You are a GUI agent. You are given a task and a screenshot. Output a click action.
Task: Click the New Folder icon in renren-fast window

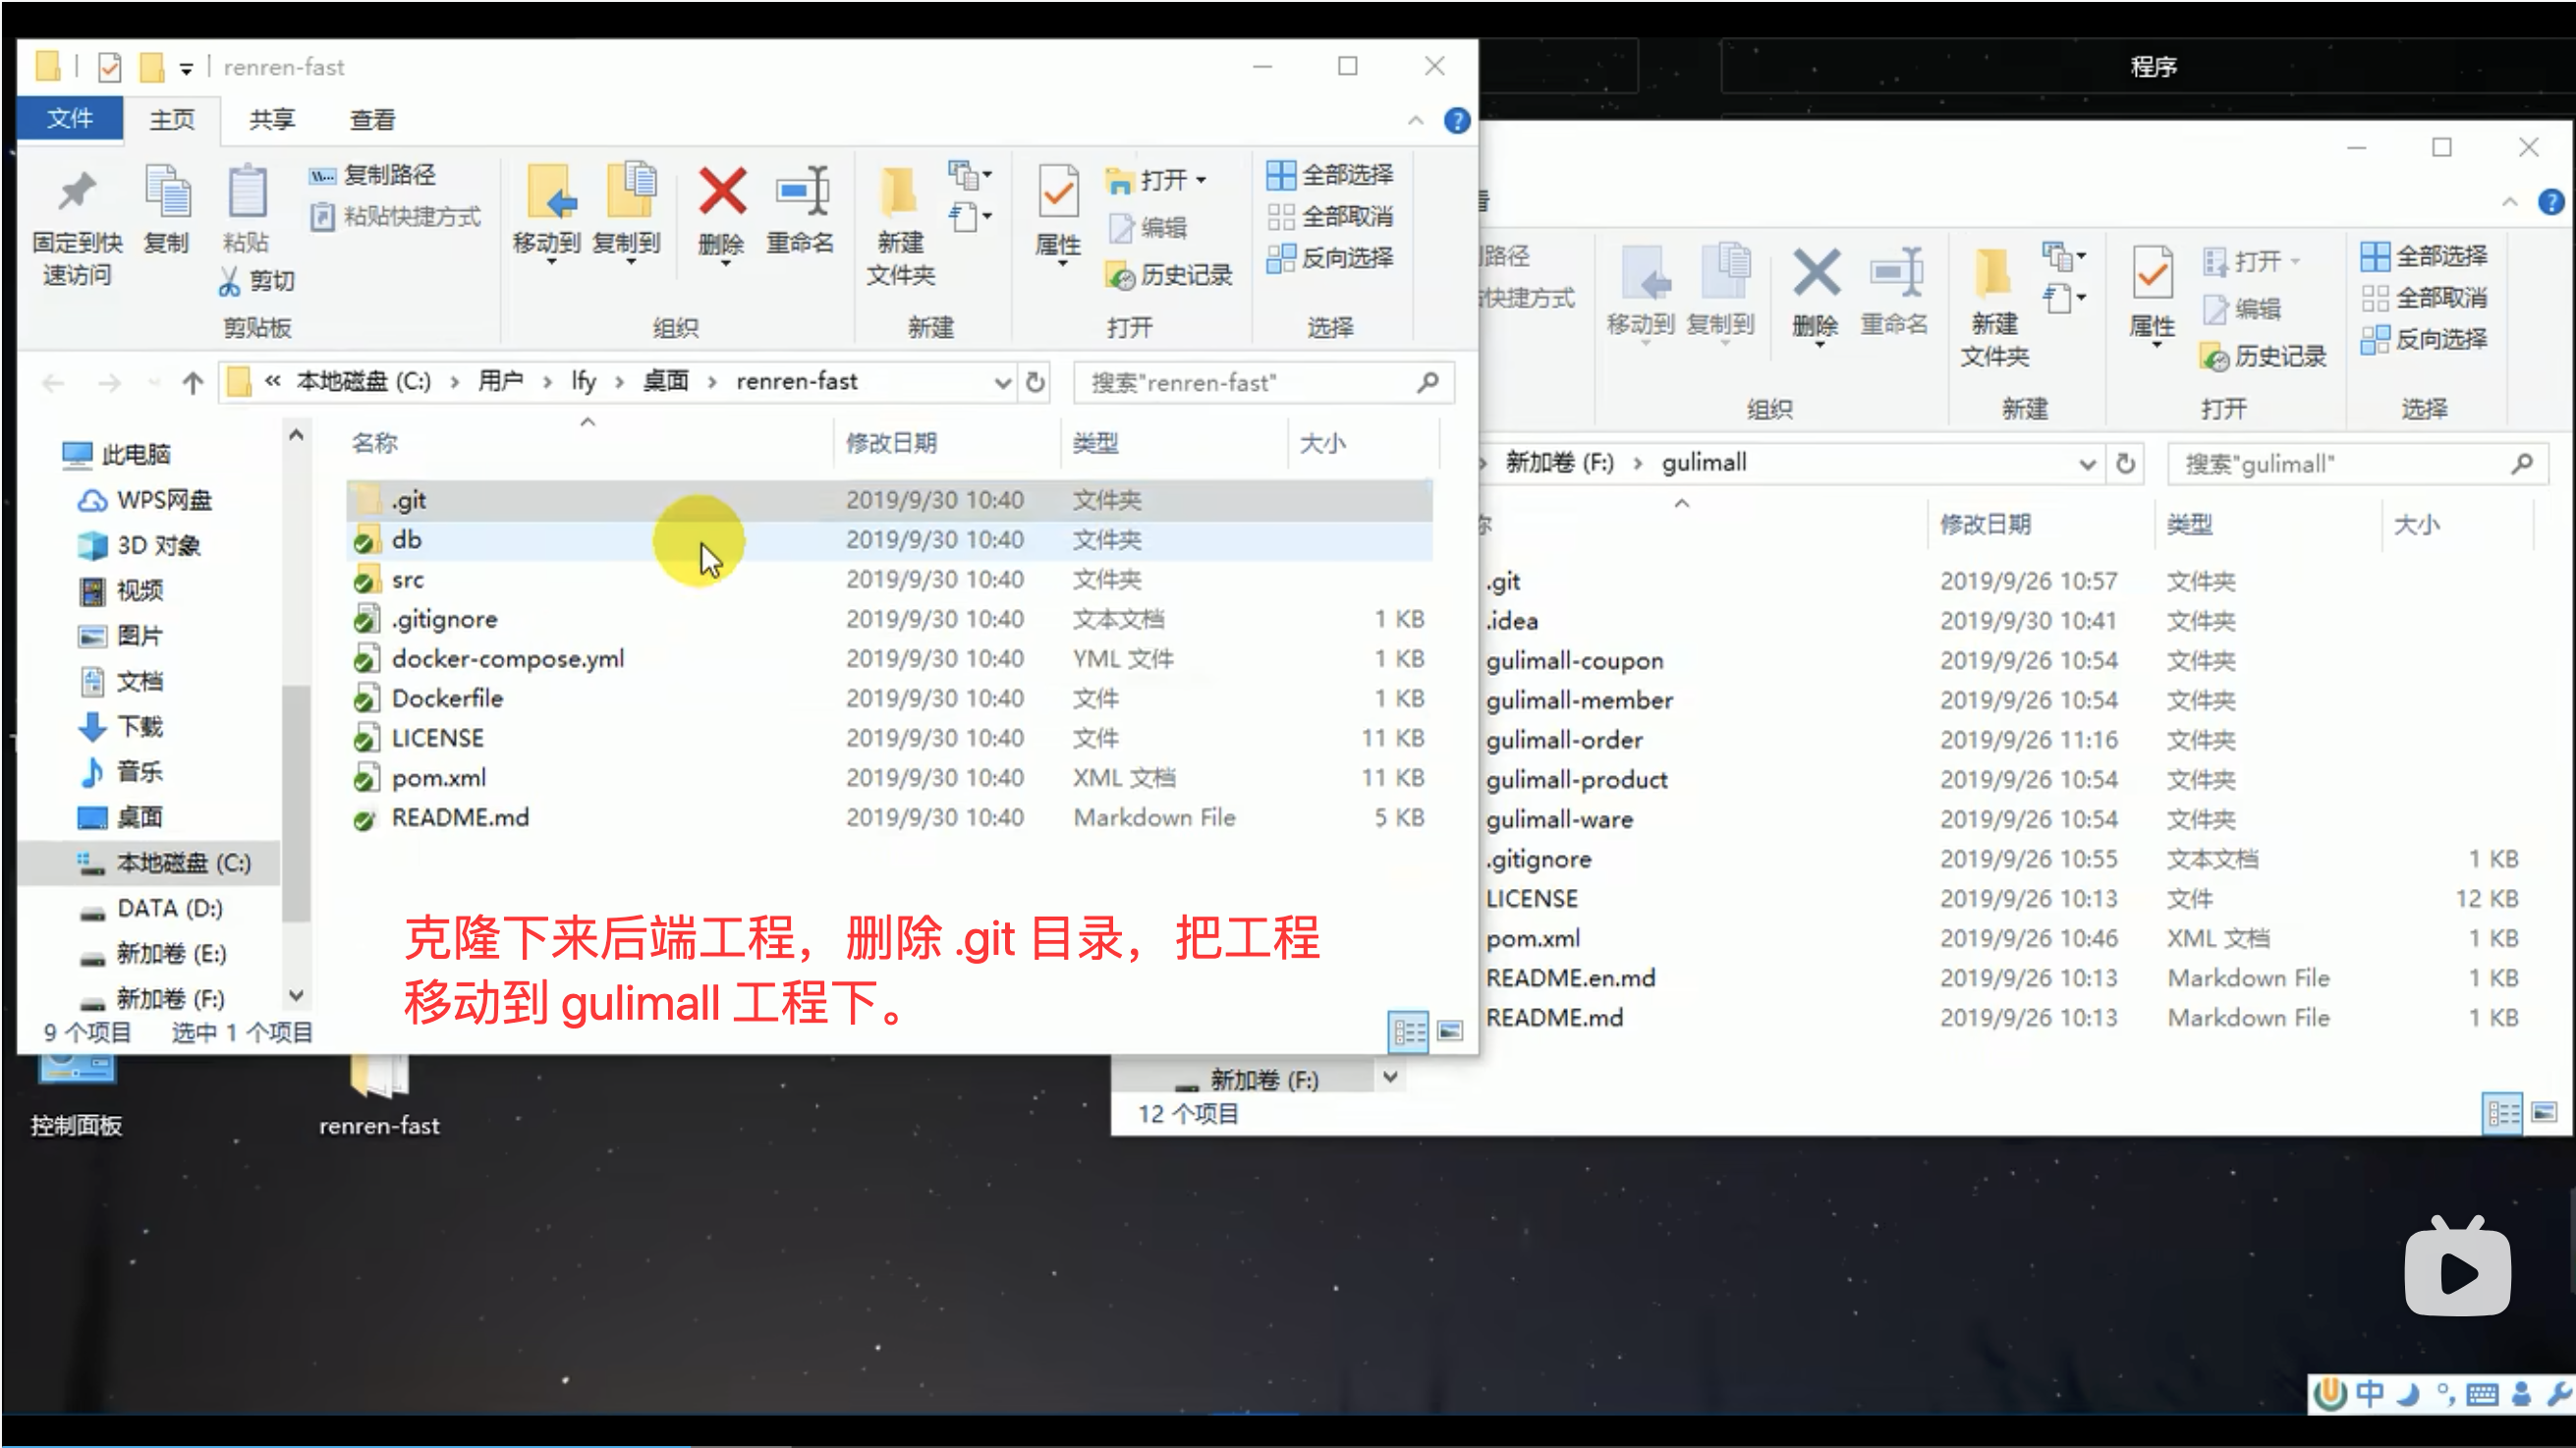pyautogui.click(x=899, y=192)
